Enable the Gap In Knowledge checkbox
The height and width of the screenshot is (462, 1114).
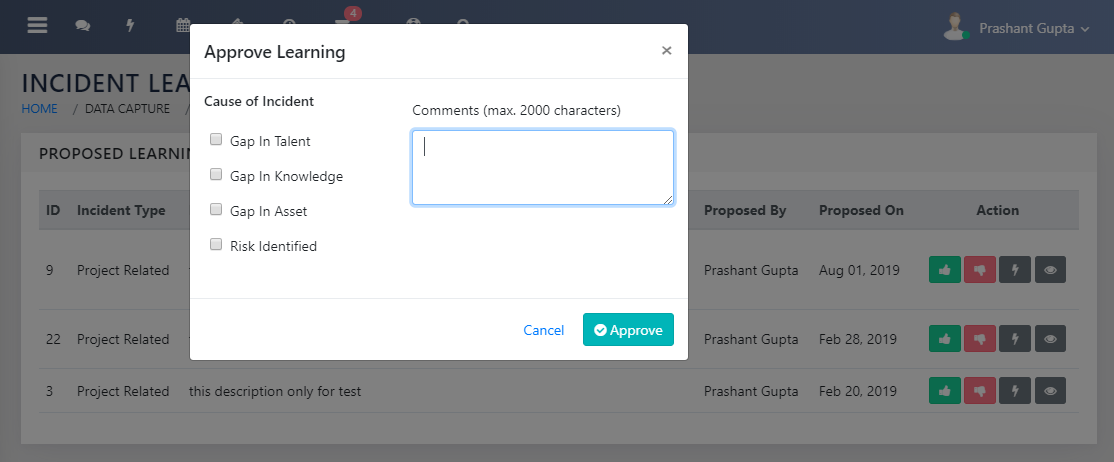216,175
